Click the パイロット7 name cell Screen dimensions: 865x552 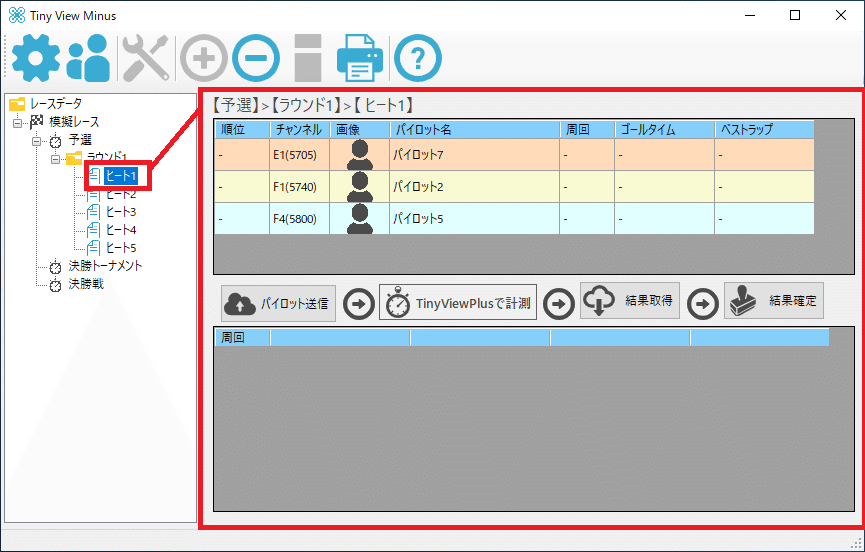click(474, 155)
